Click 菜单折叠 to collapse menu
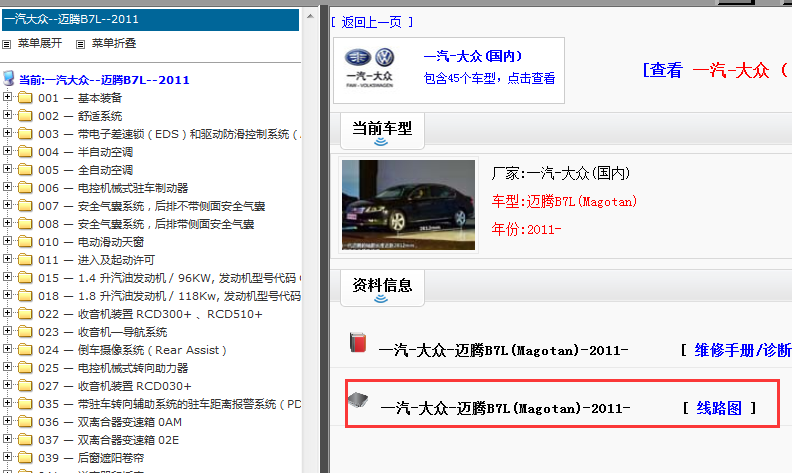The width and height of the screenshot is (792, 473). click(x=114, y=43)
